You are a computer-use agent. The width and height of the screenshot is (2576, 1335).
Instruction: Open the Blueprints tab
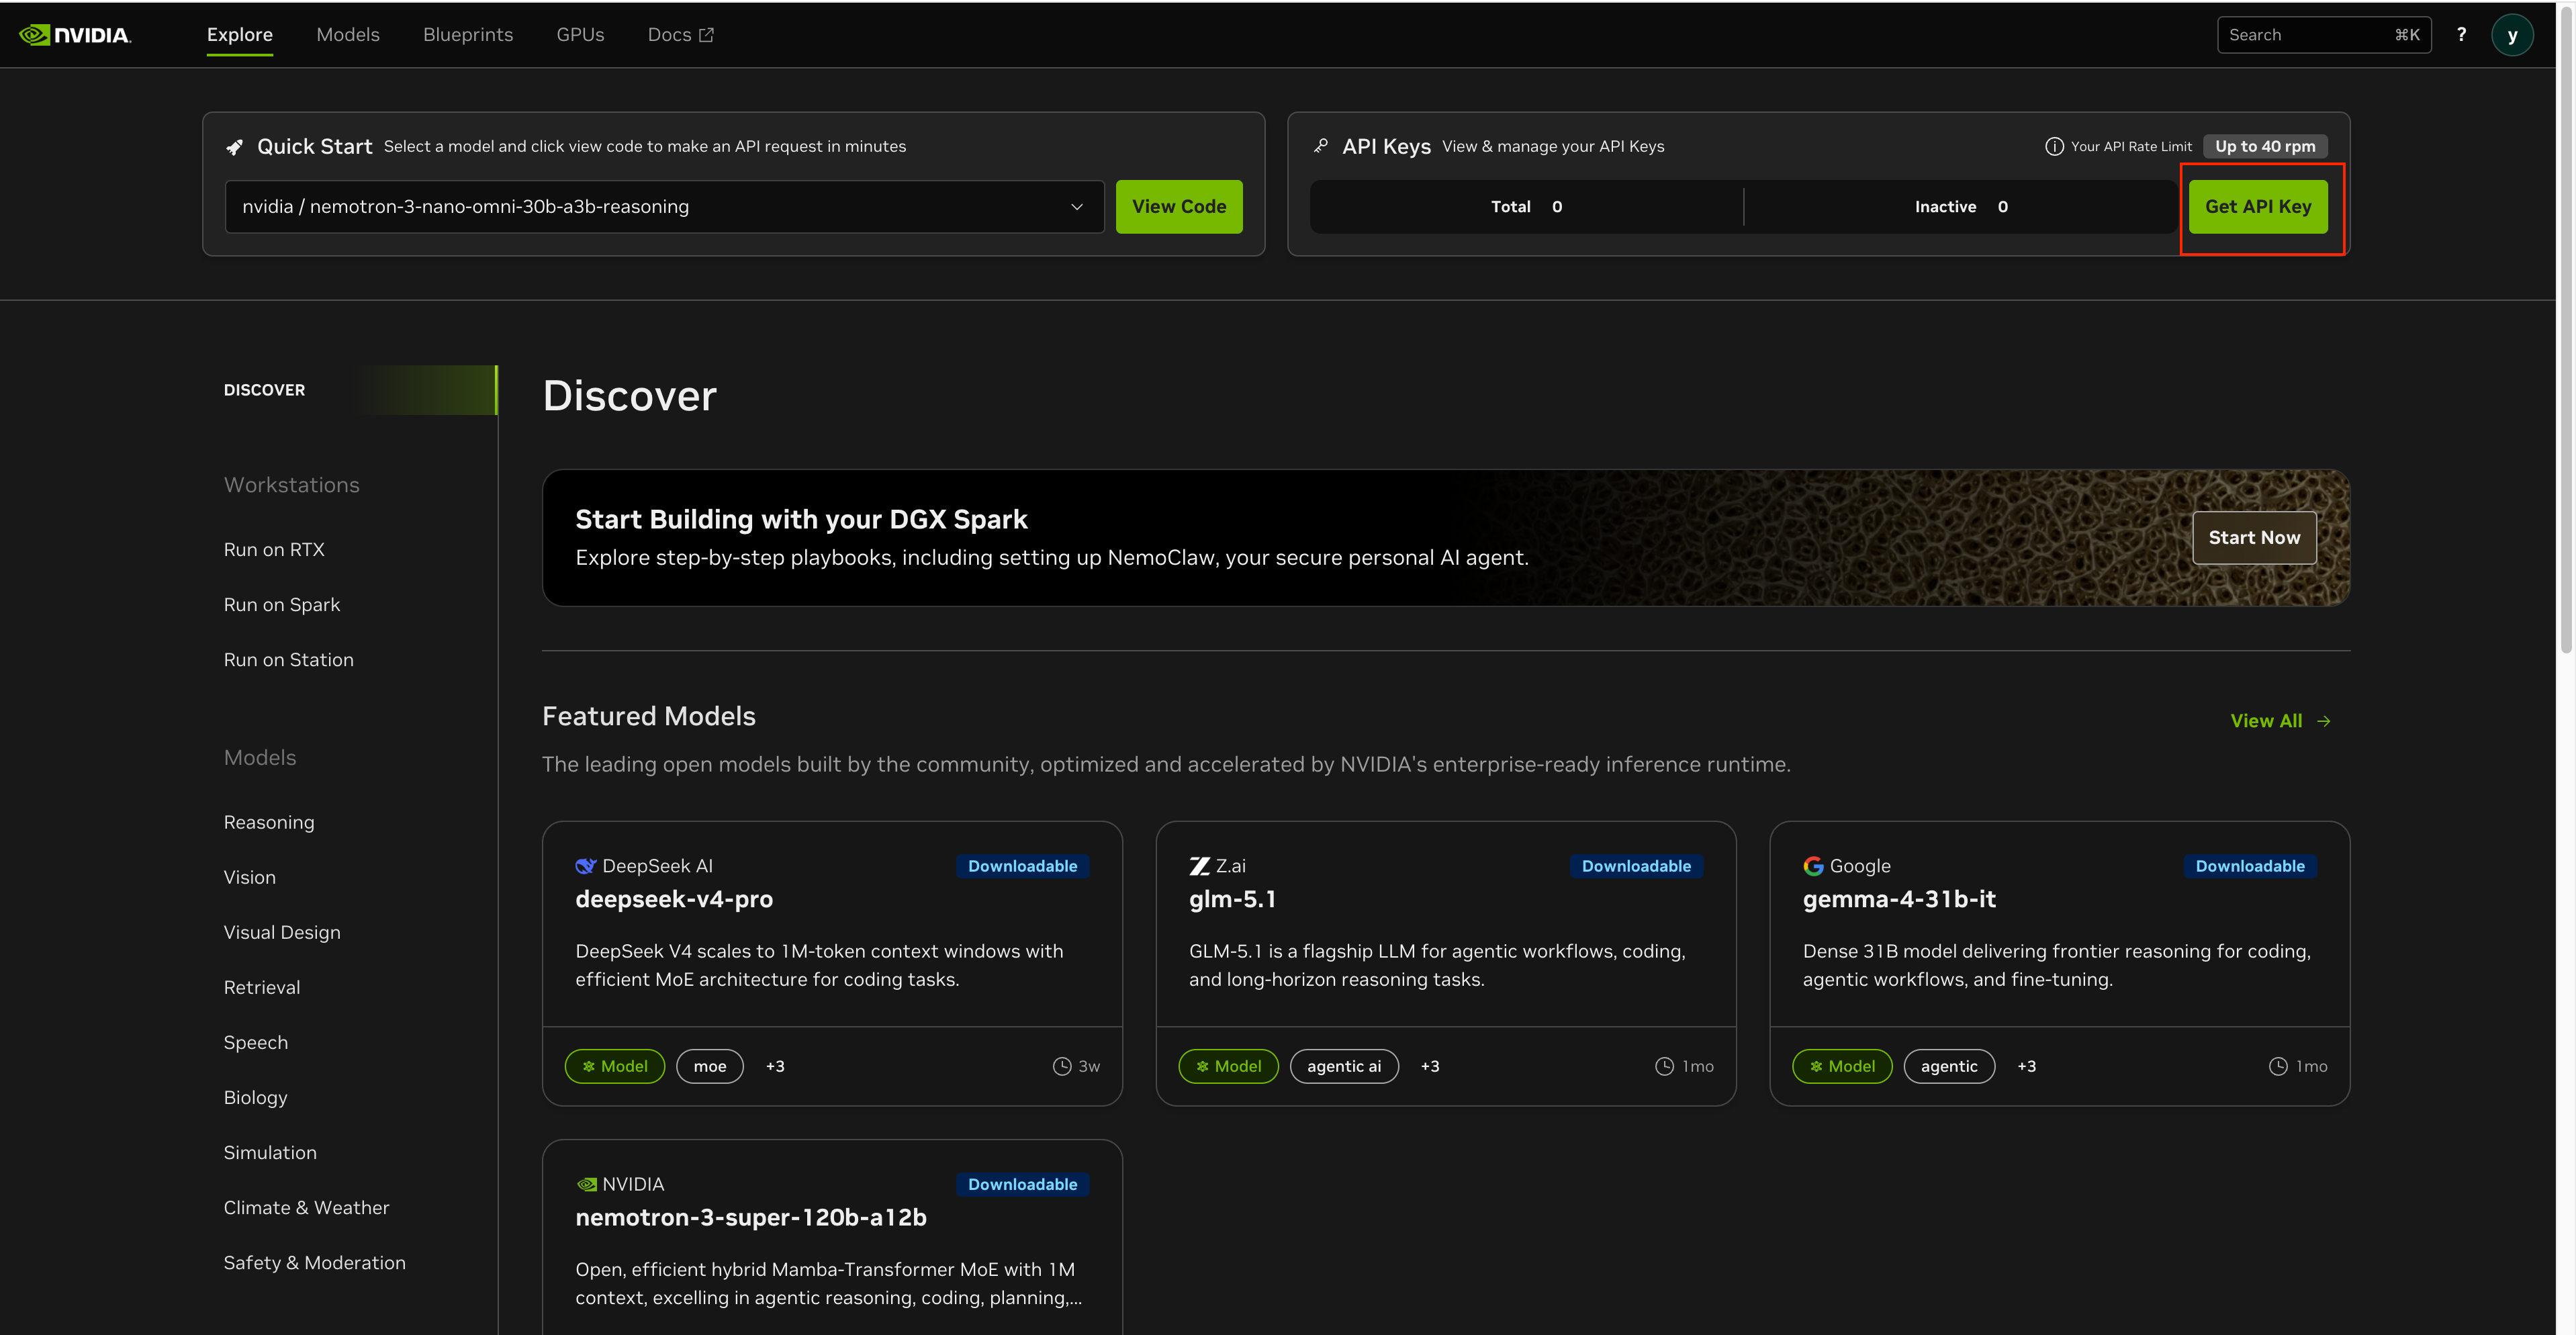coord(468,35)
